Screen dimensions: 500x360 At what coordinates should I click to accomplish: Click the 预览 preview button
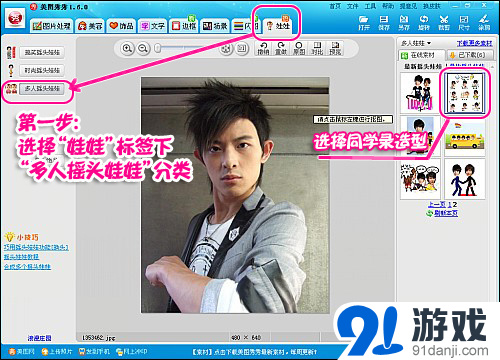tap(335, 48)
